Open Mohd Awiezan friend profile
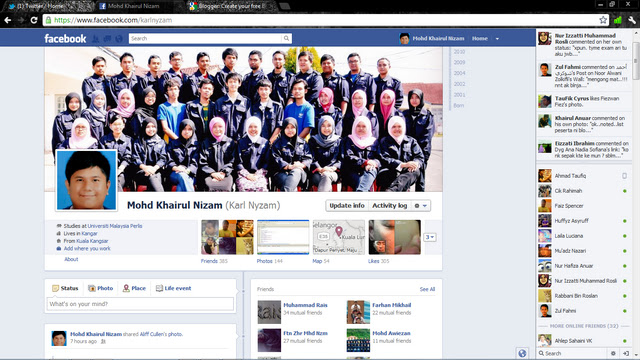This screenshot has height=360, width=640. click(391, 333)
